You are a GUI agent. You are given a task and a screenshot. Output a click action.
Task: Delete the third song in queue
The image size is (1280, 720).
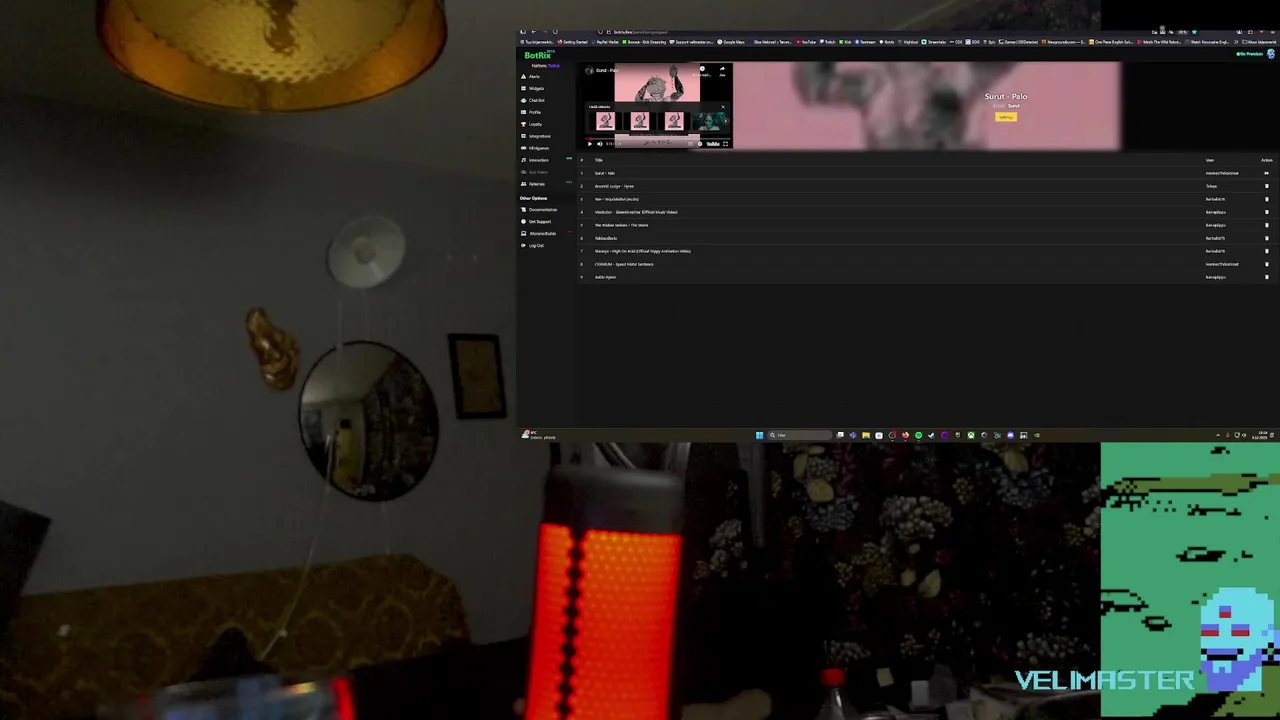click(x=1267, y=199)
